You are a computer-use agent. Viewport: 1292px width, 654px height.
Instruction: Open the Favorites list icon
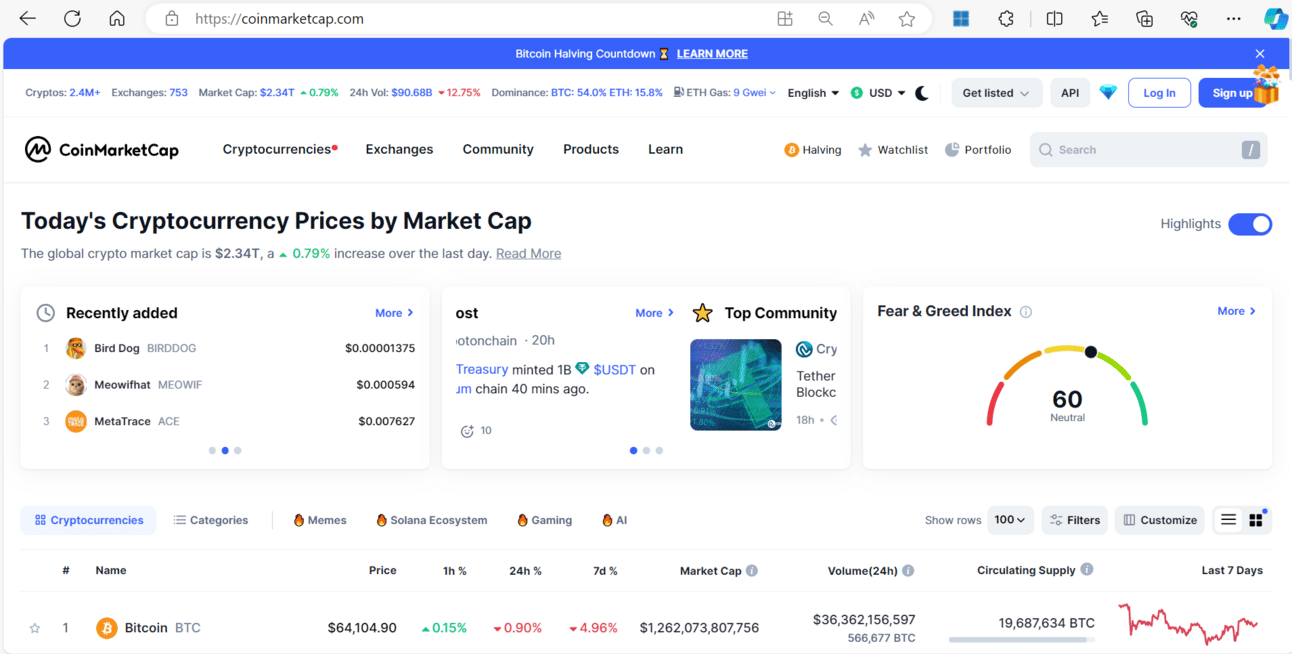coord(1100,19)
